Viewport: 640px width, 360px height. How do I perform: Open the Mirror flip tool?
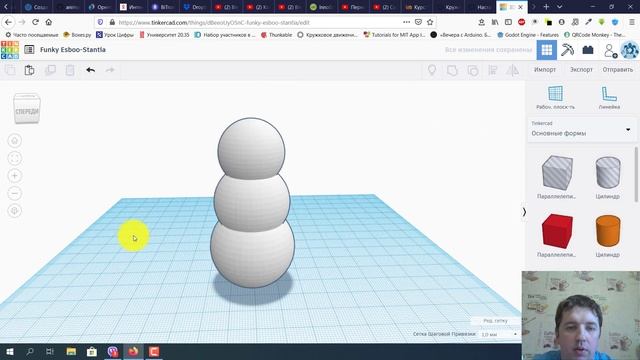(x=513, y=70)
